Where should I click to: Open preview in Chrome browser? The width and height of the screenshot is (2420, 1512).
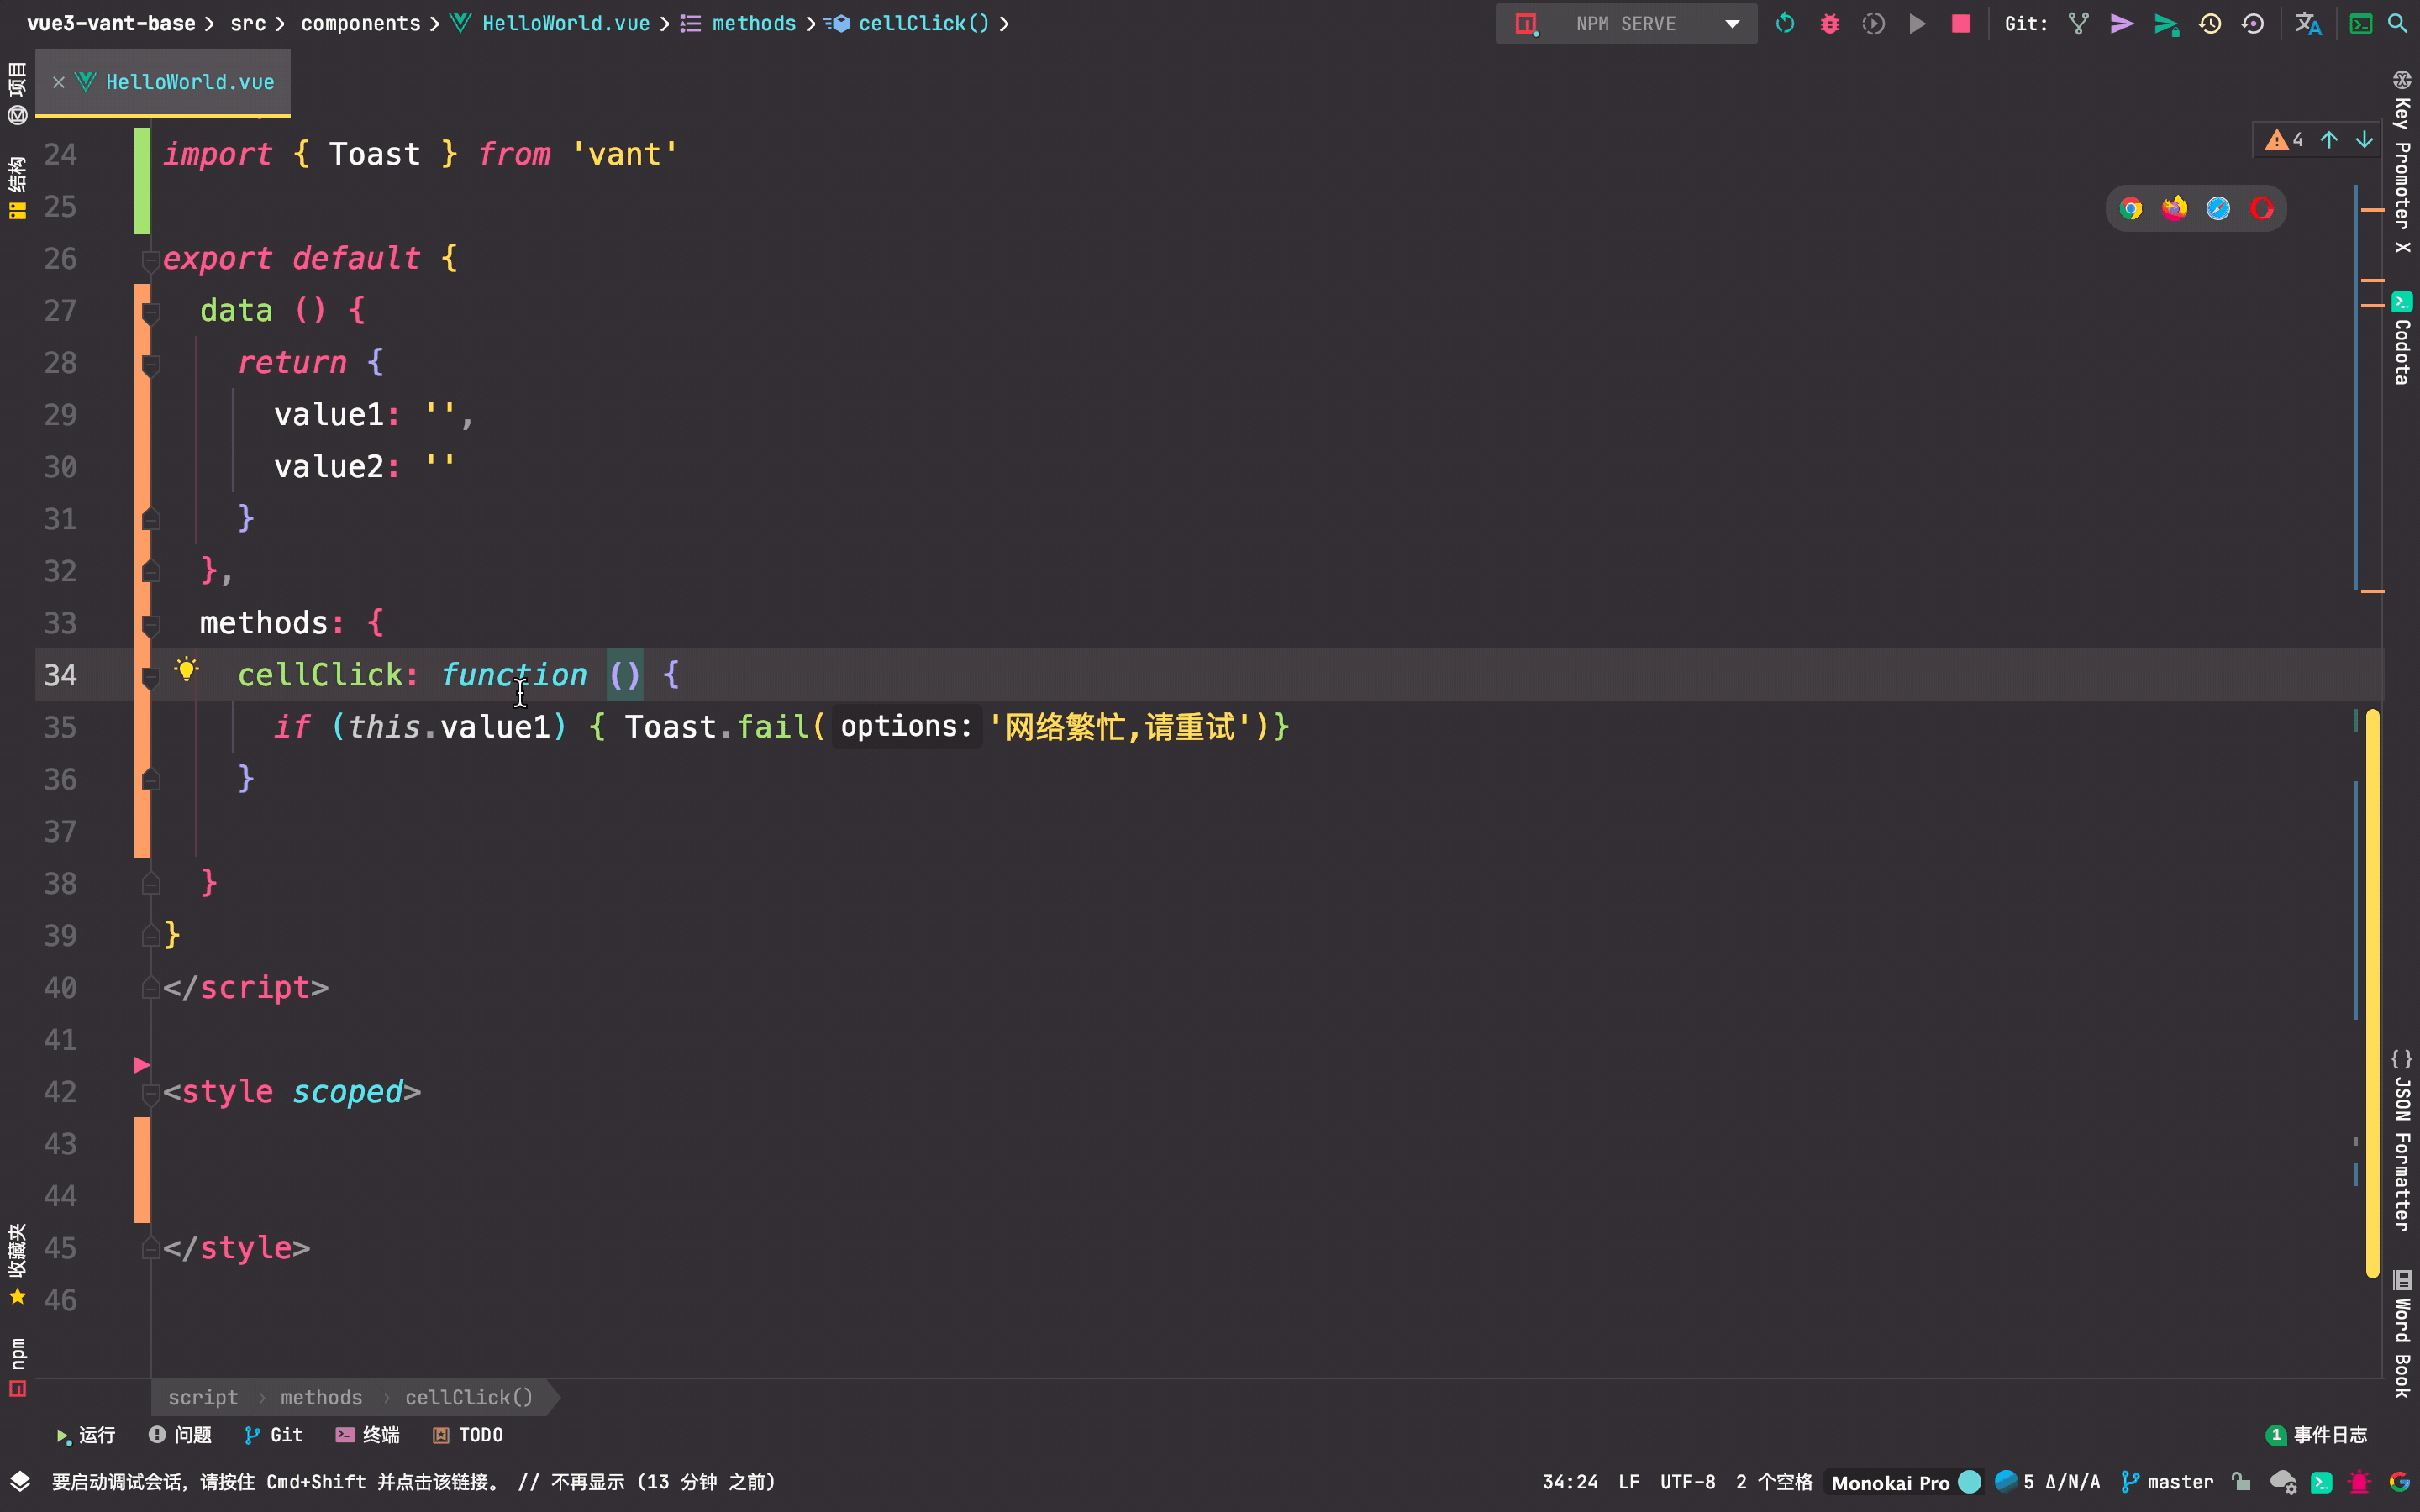pos(2131,208)
